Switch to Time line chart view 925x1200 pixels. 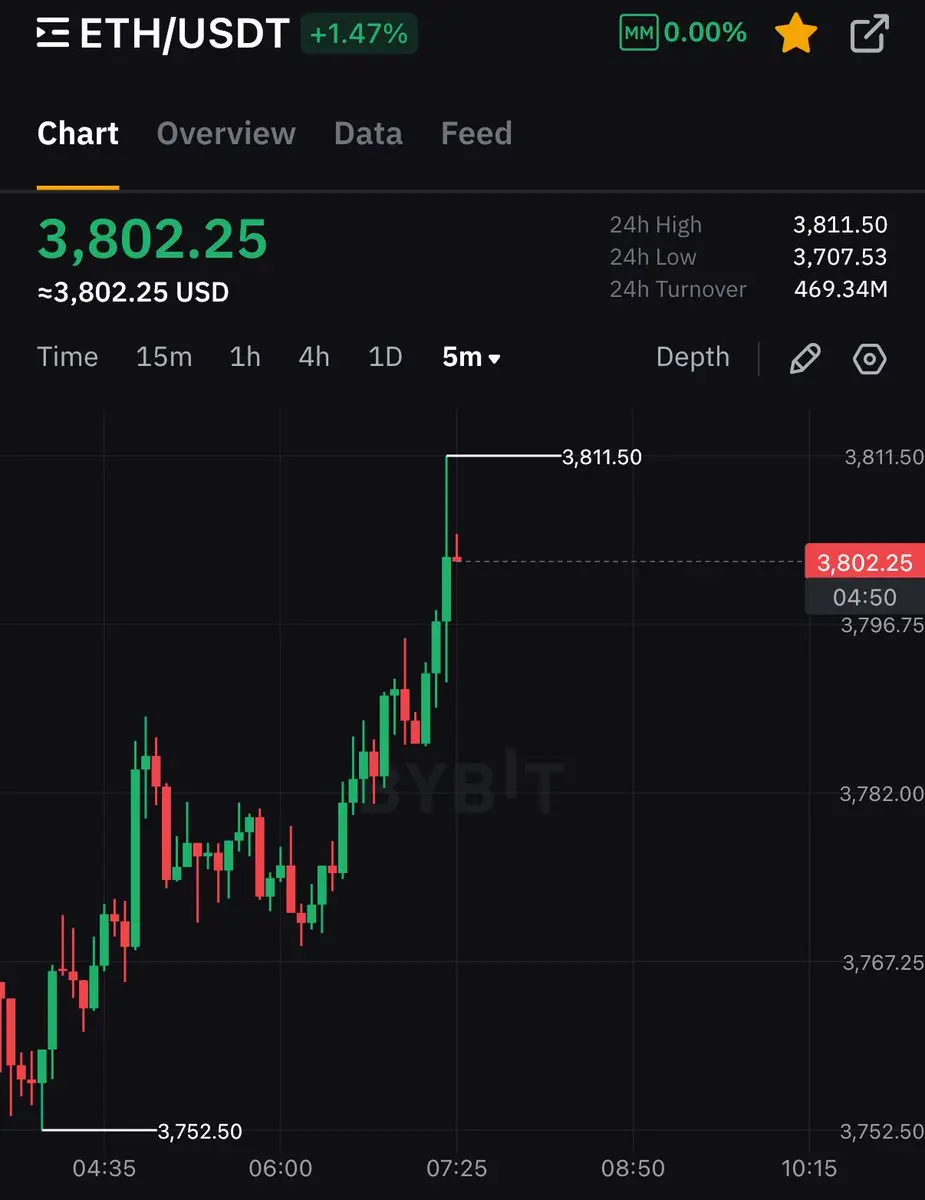(x=68, y=357)
